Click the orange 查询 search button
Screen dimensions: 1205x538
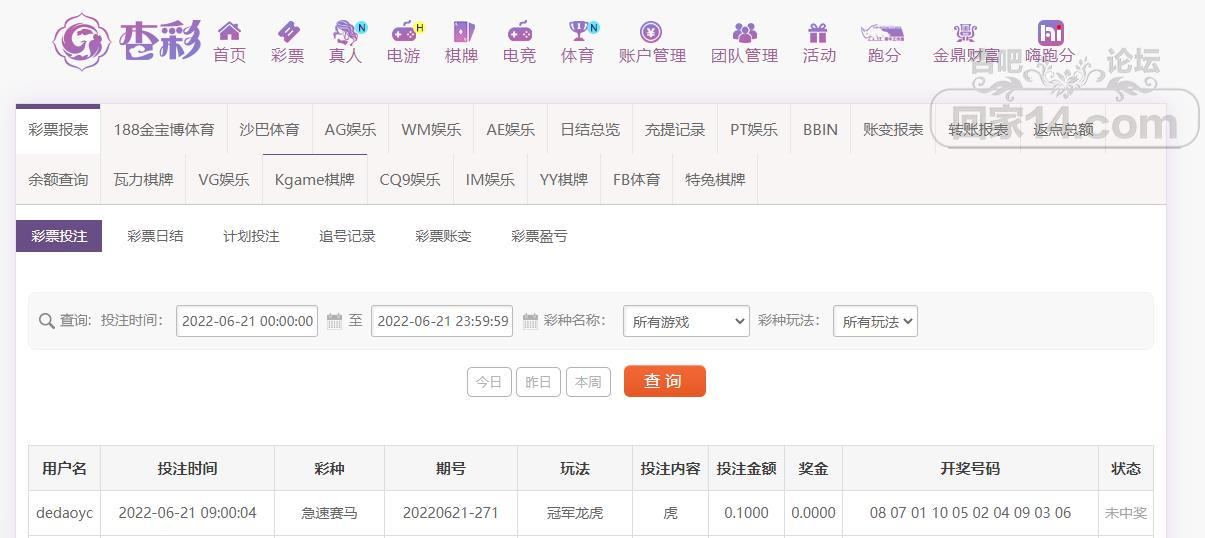[665, 381]
